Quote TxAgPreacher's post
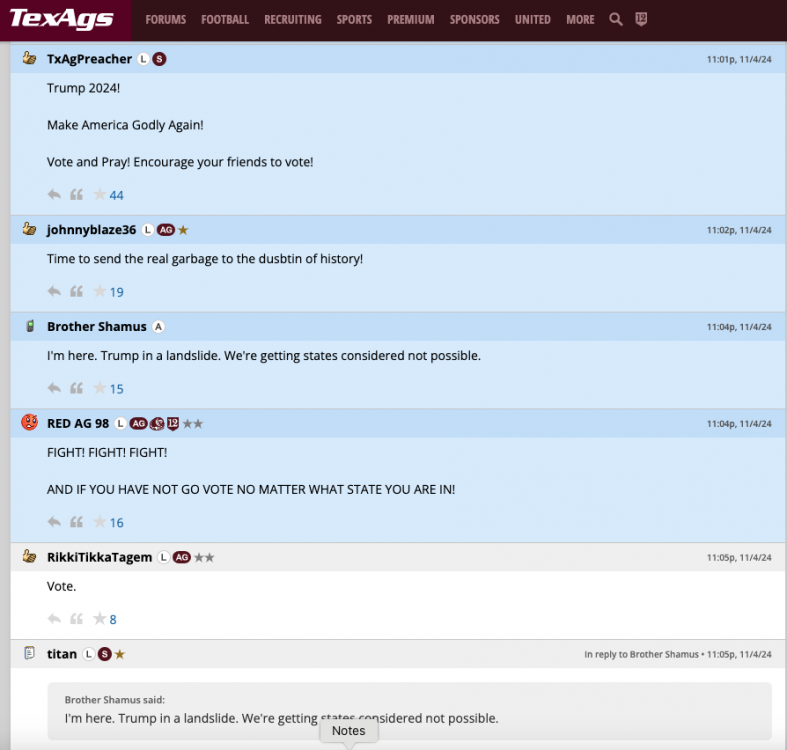787x750 pixels. 76,194
